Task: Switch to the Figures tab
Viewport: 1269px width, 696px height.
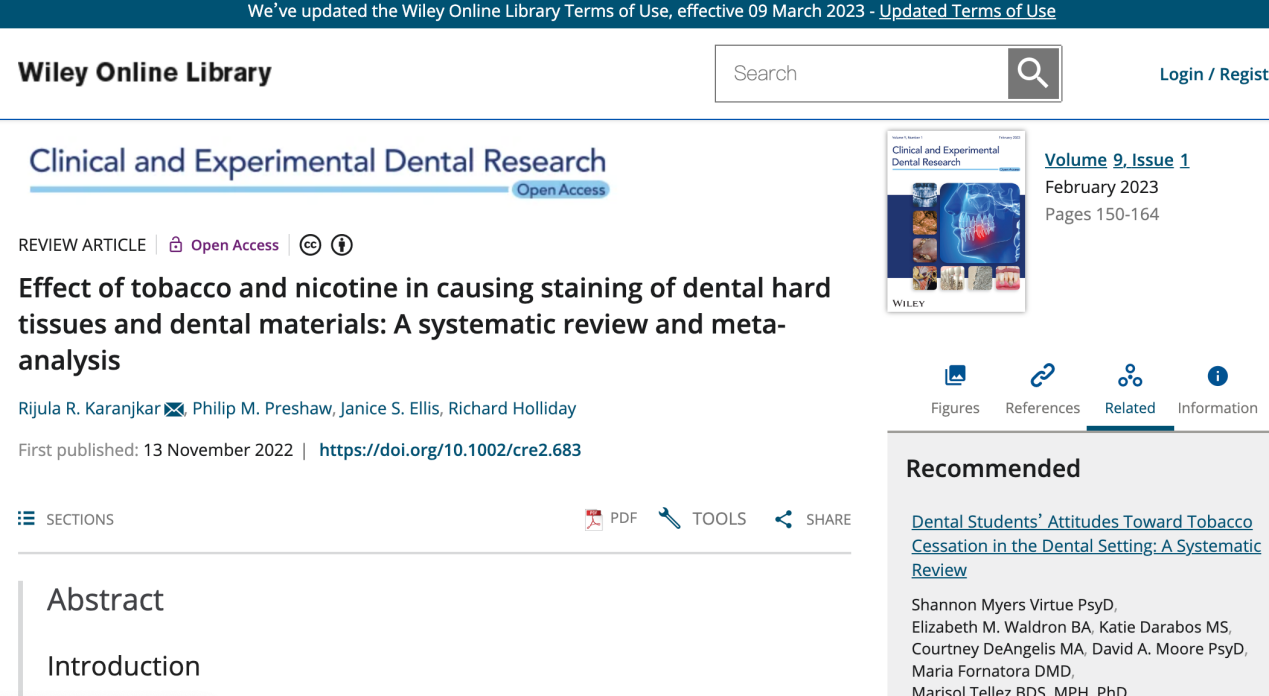Action: (955, 390)
